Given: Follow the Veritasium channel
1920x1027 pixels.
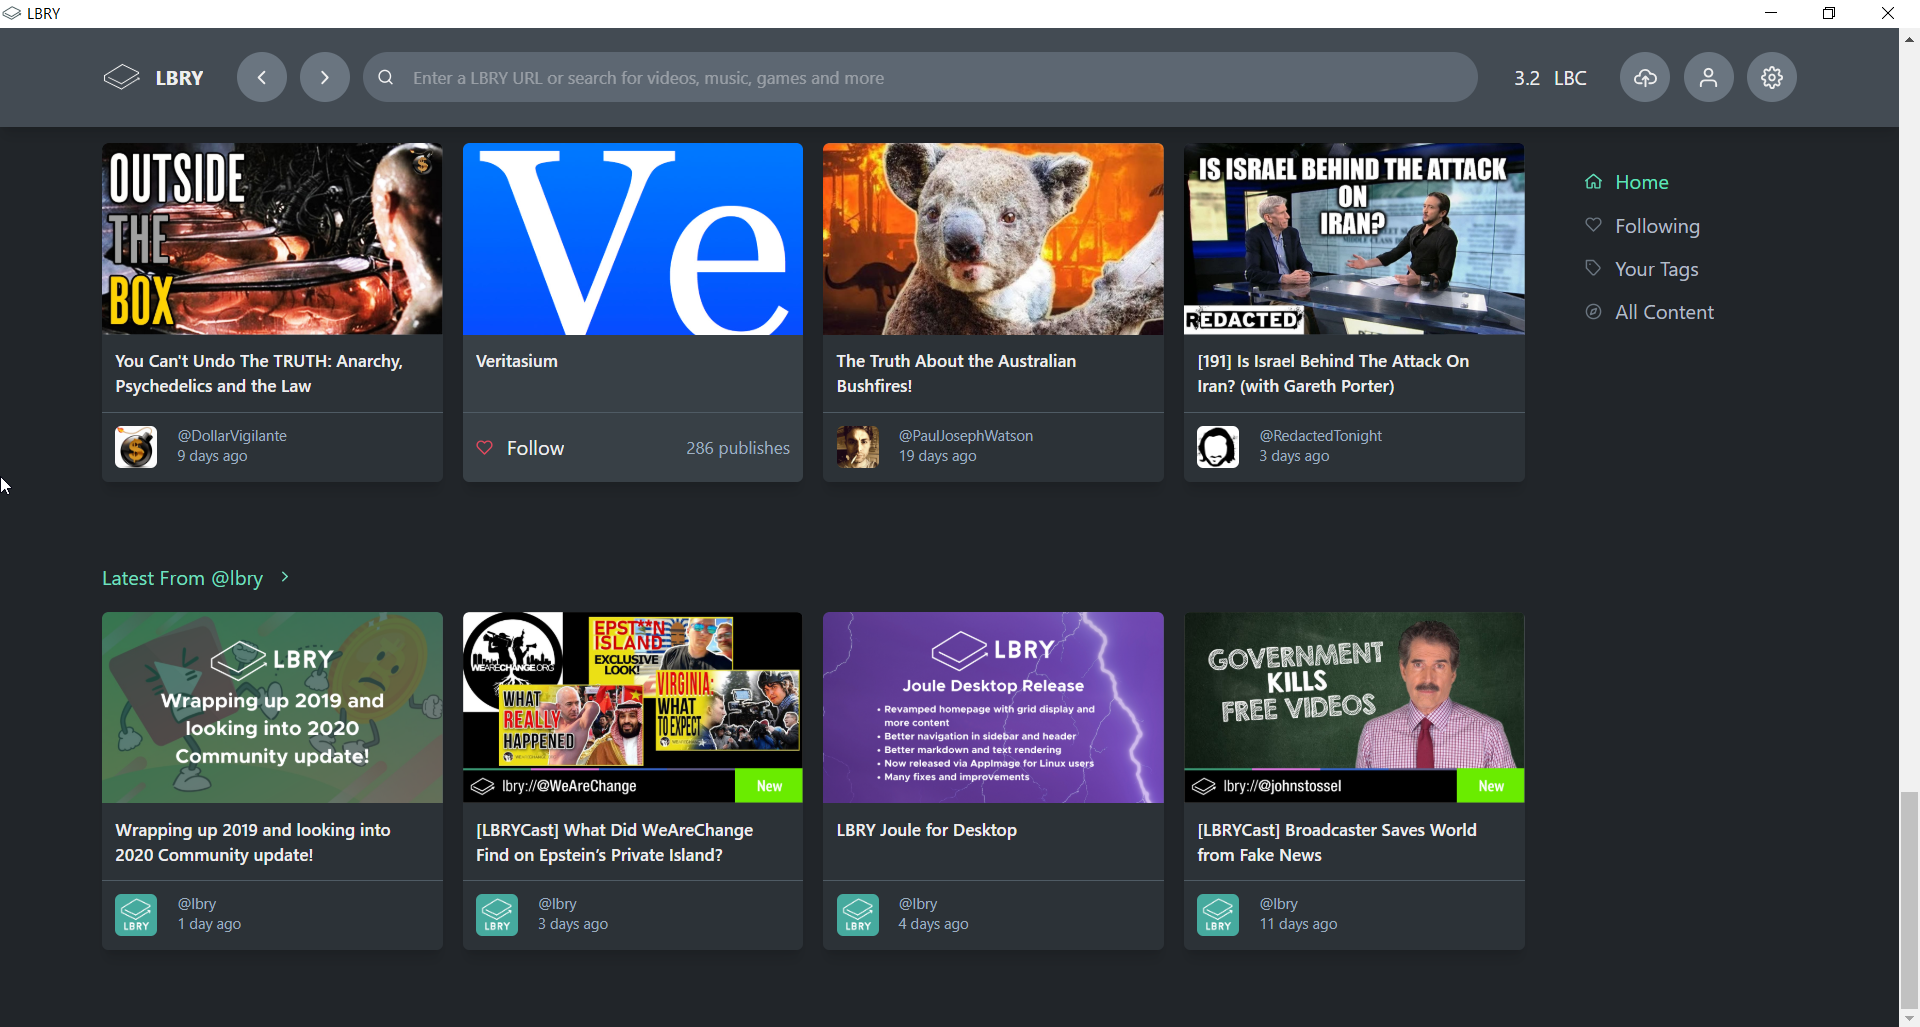Looking at the screenshot, I should pyautogui.click(x=520, y=448).
